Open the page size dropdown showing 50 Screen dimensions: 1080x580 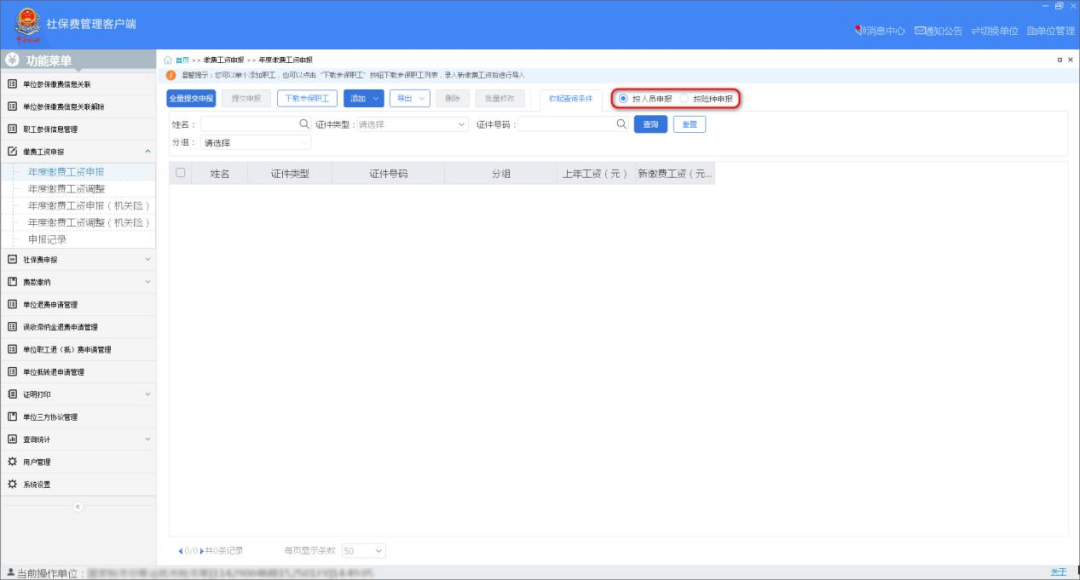click(363, 551)
